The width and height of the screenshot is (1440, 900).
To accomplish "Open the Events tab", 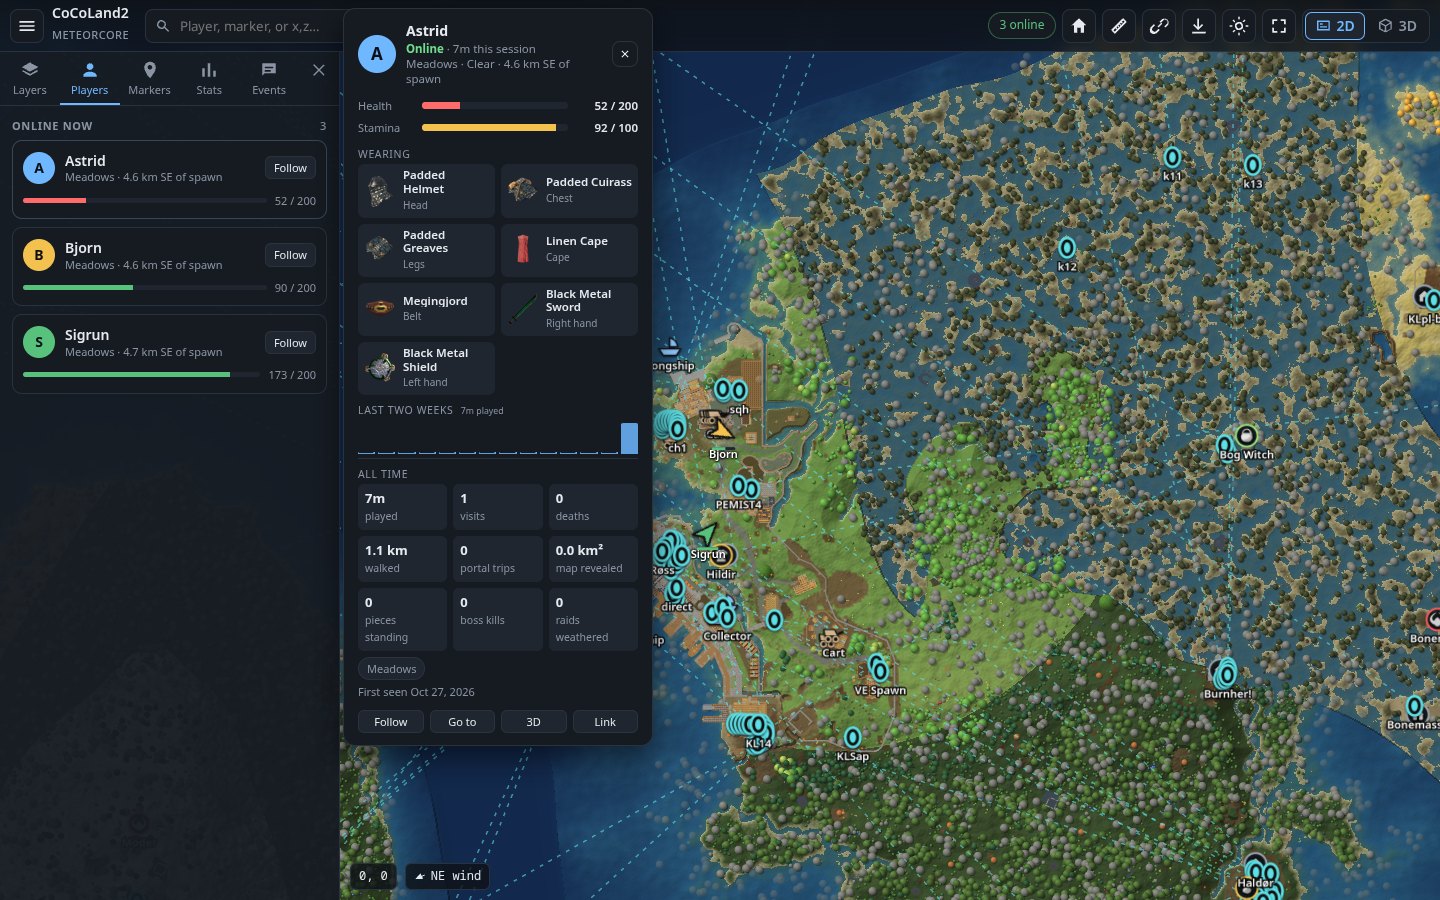I will click(x=269, y=78).
